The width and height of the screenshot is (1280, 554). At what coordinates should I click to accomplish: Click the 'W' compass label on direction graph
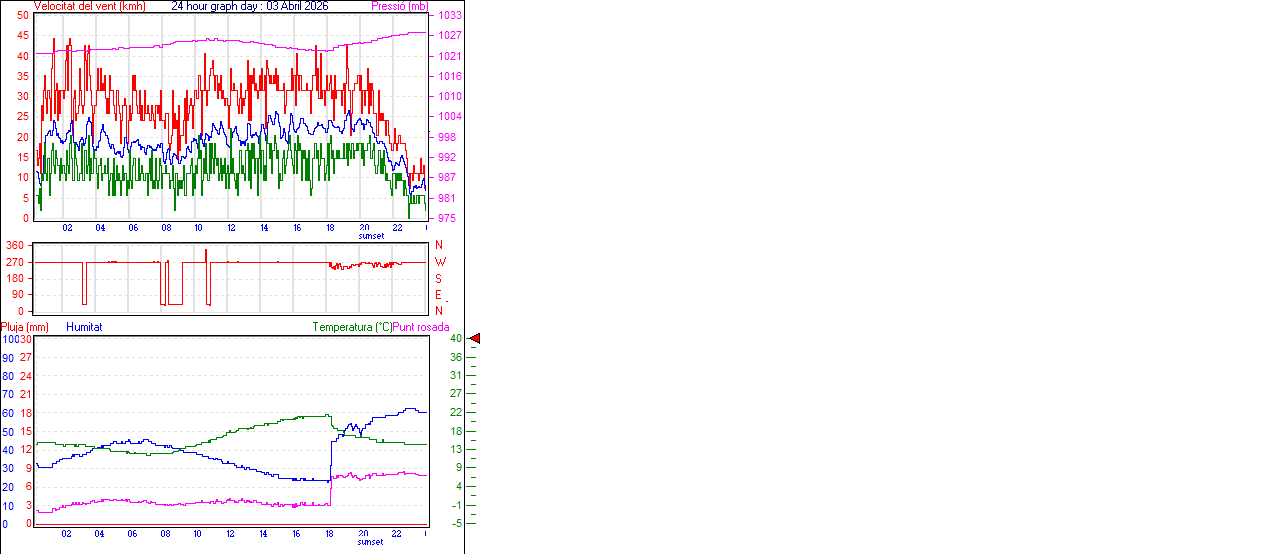coord(440,262)
